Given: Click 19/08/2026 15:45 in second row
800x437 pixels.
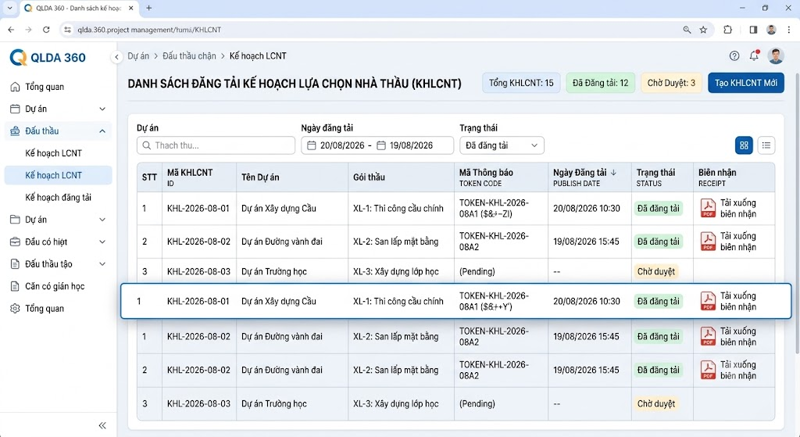Looking at the screenshot, I should tap(586, 242).
